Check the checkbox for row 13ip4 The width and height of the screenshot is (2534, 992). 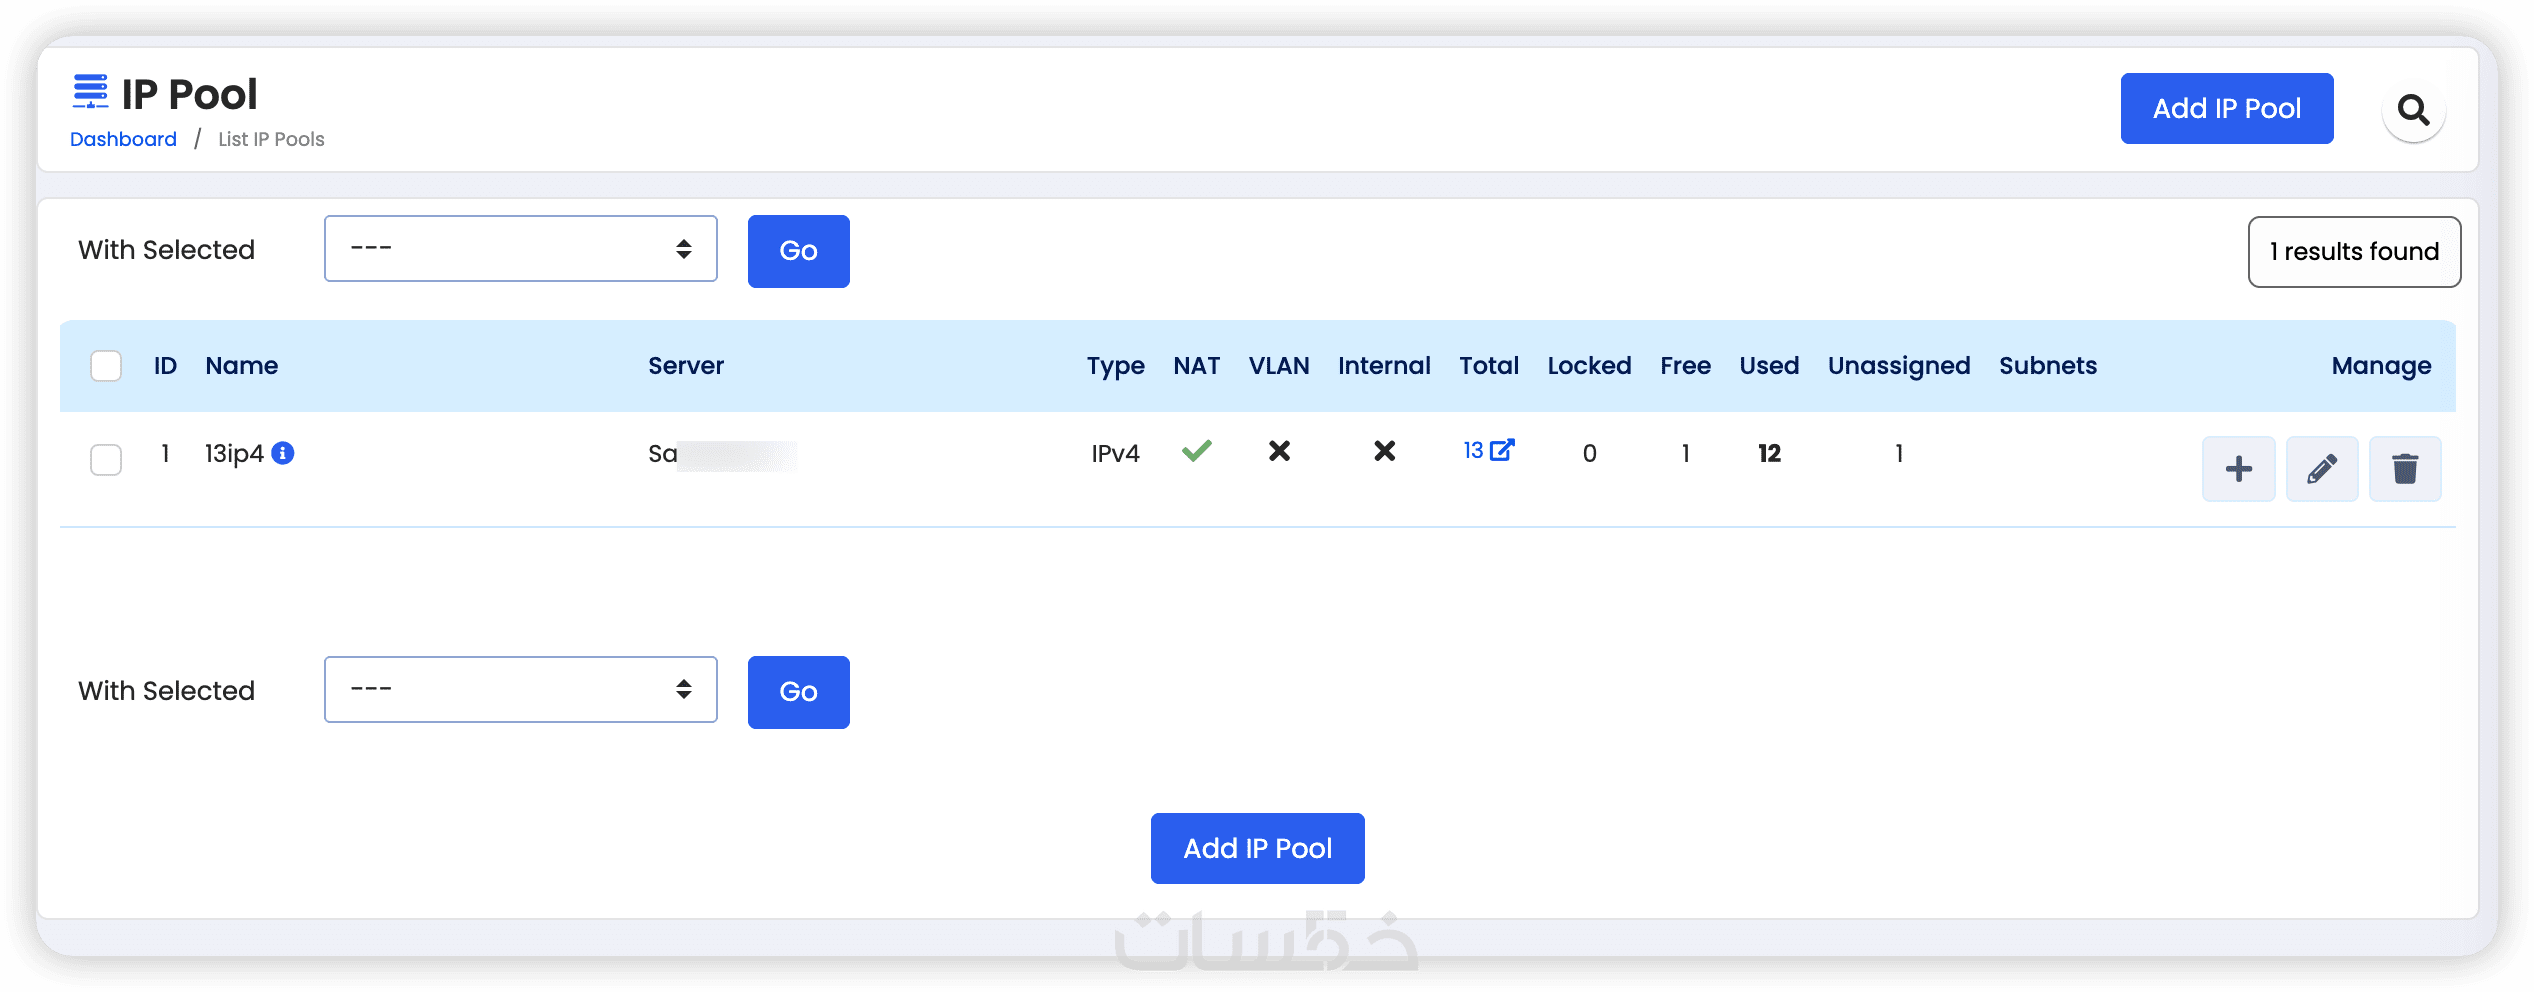[x=106, y=459]
